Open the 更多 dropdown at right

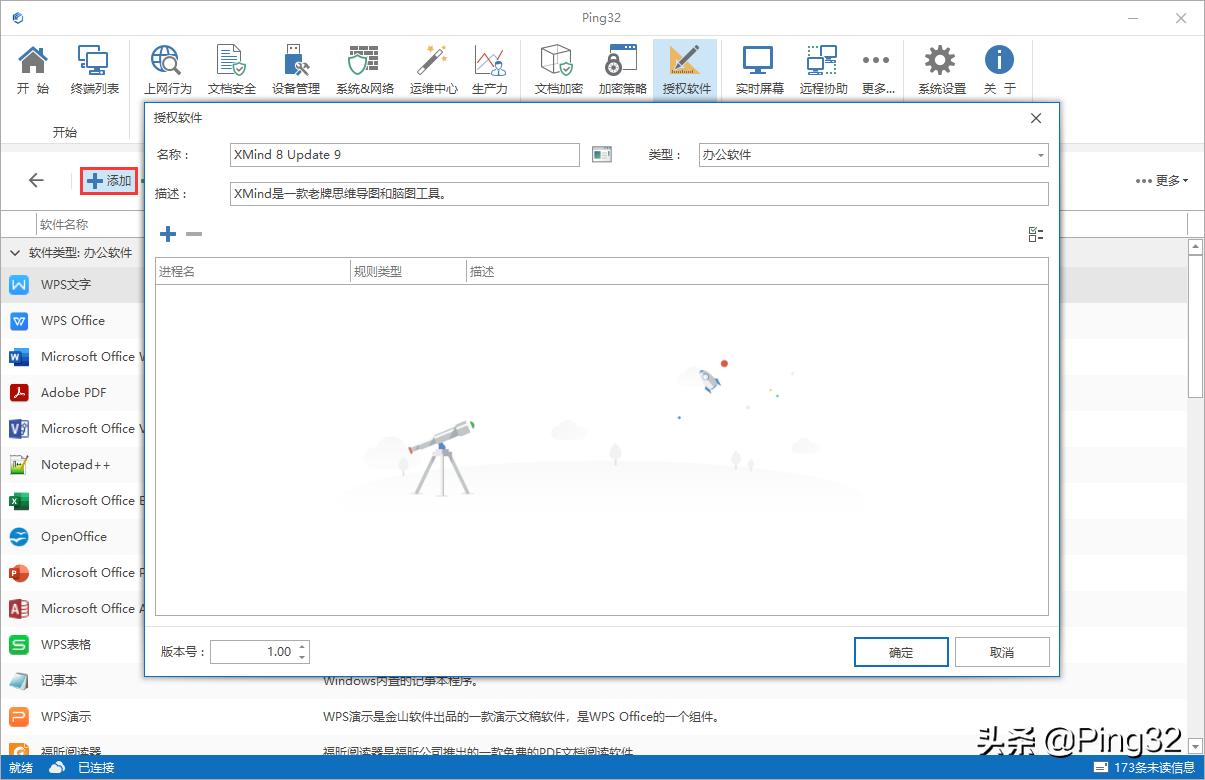coord(1162,181)
